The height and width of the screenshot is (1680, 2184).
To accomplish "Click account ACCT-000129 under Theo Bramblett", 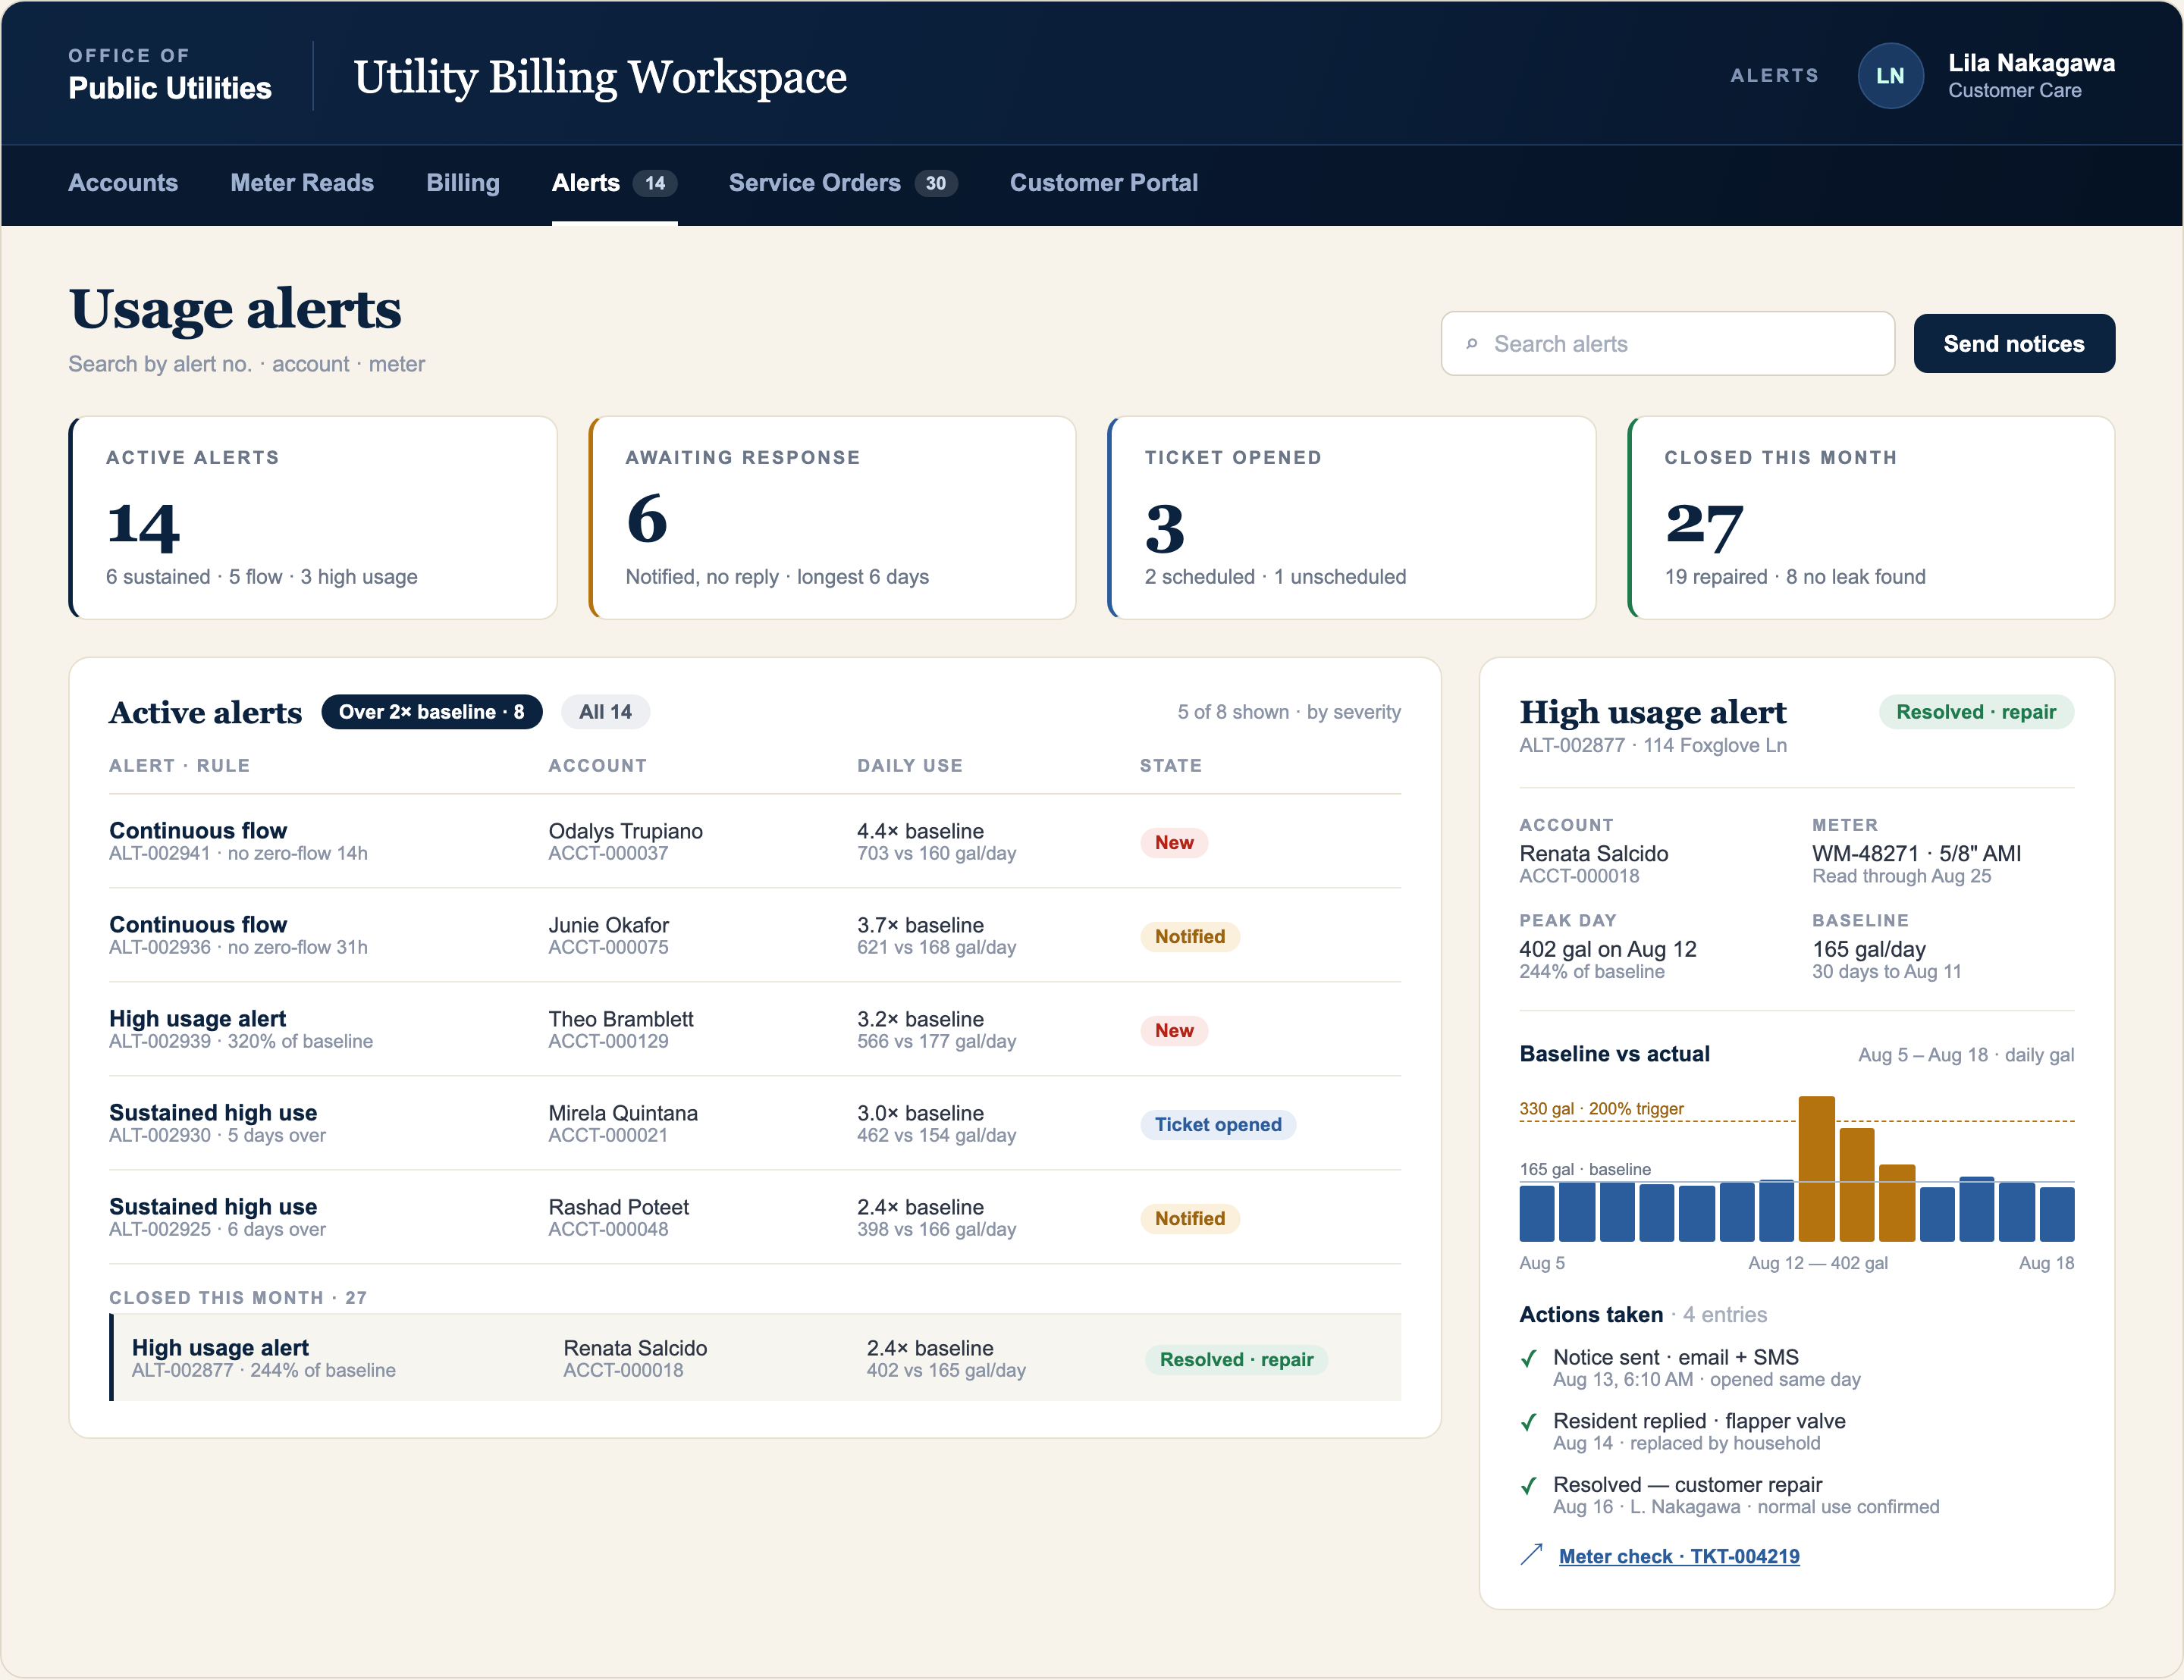I will point(608,1042).
